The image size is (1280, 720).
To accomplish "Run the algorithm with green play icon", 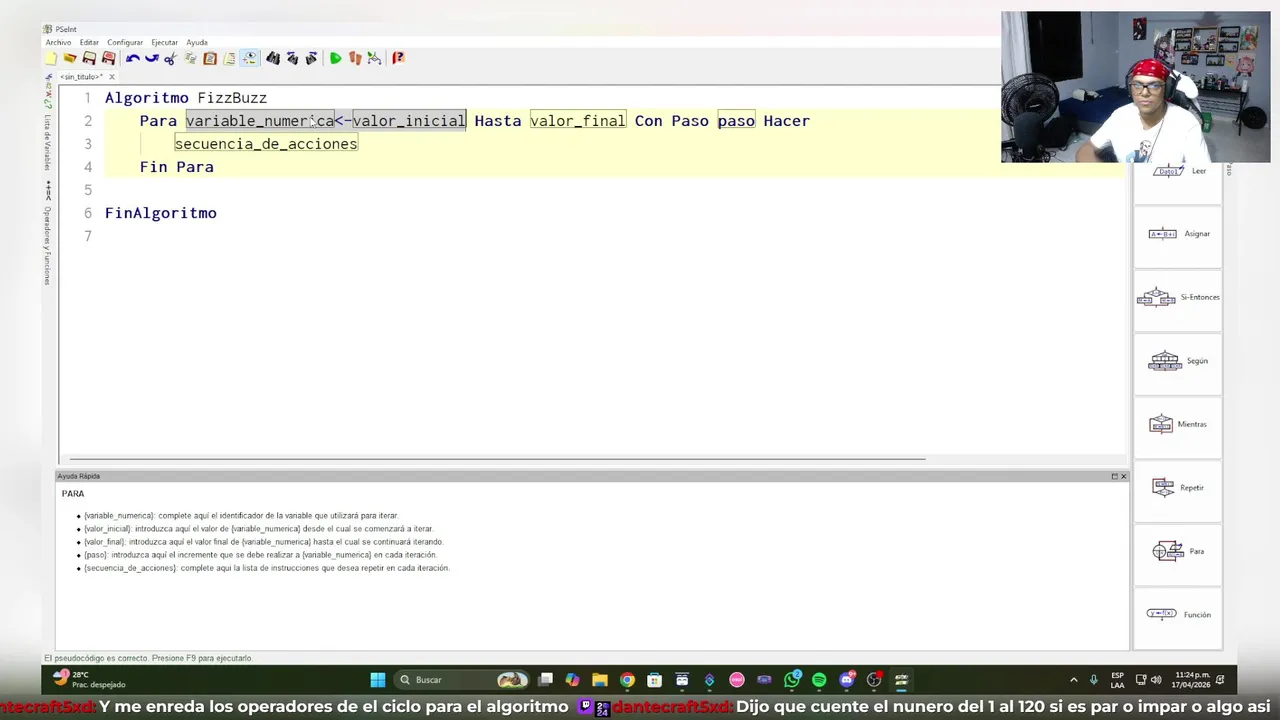I will click(335, 58).
